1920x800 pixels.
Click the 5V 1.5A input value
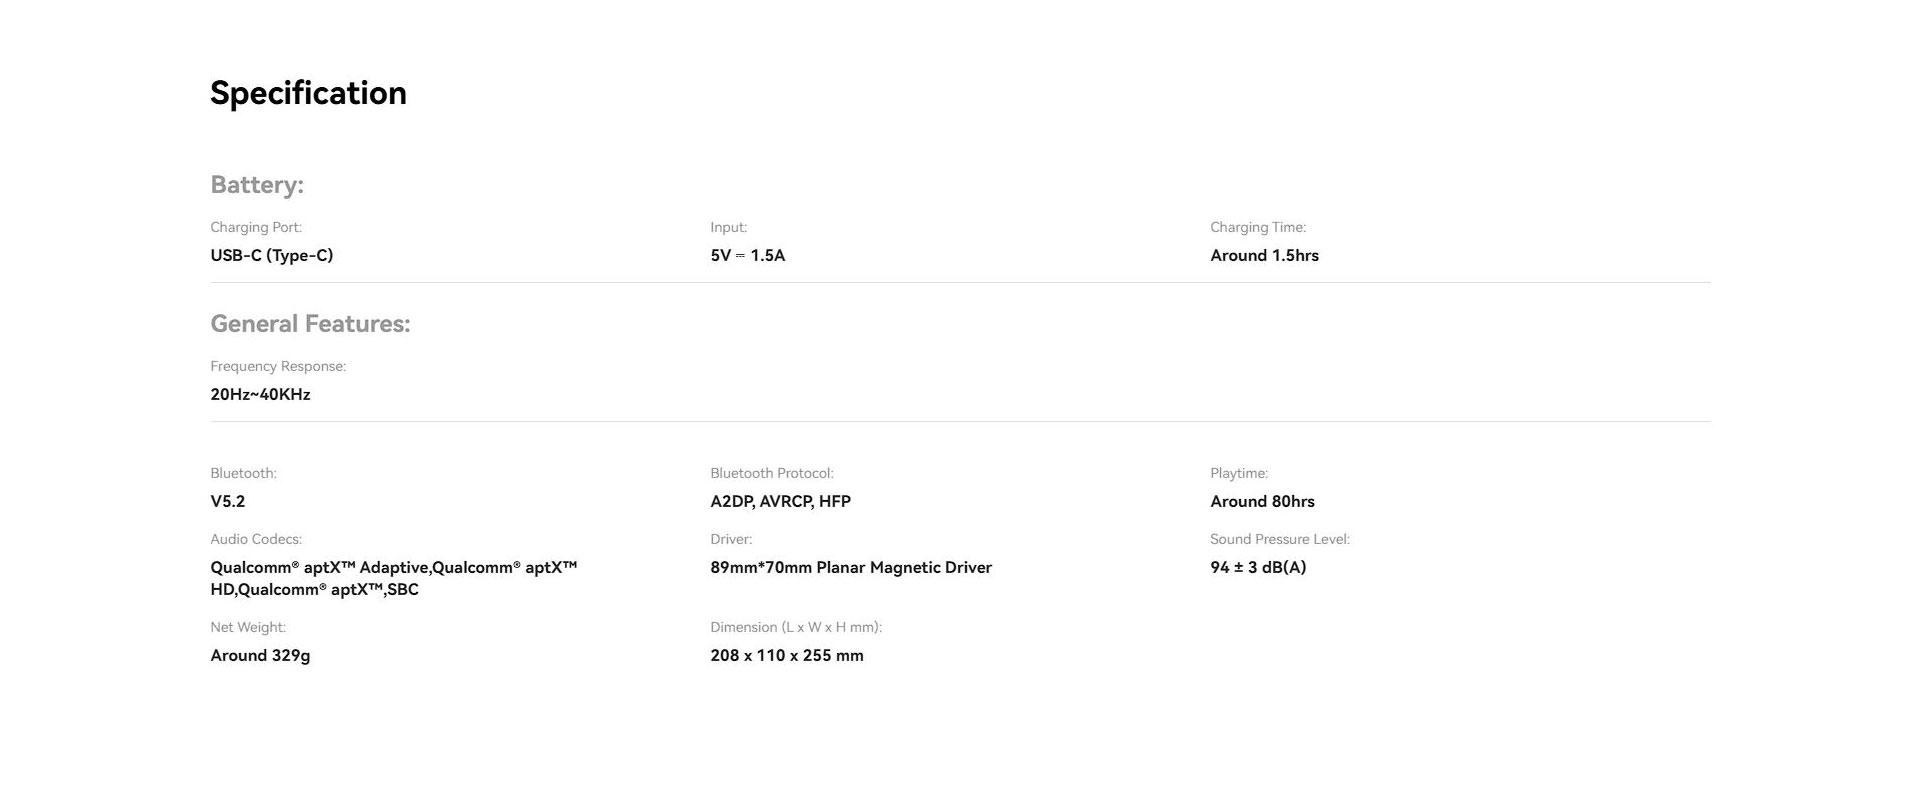pos(747,256)
